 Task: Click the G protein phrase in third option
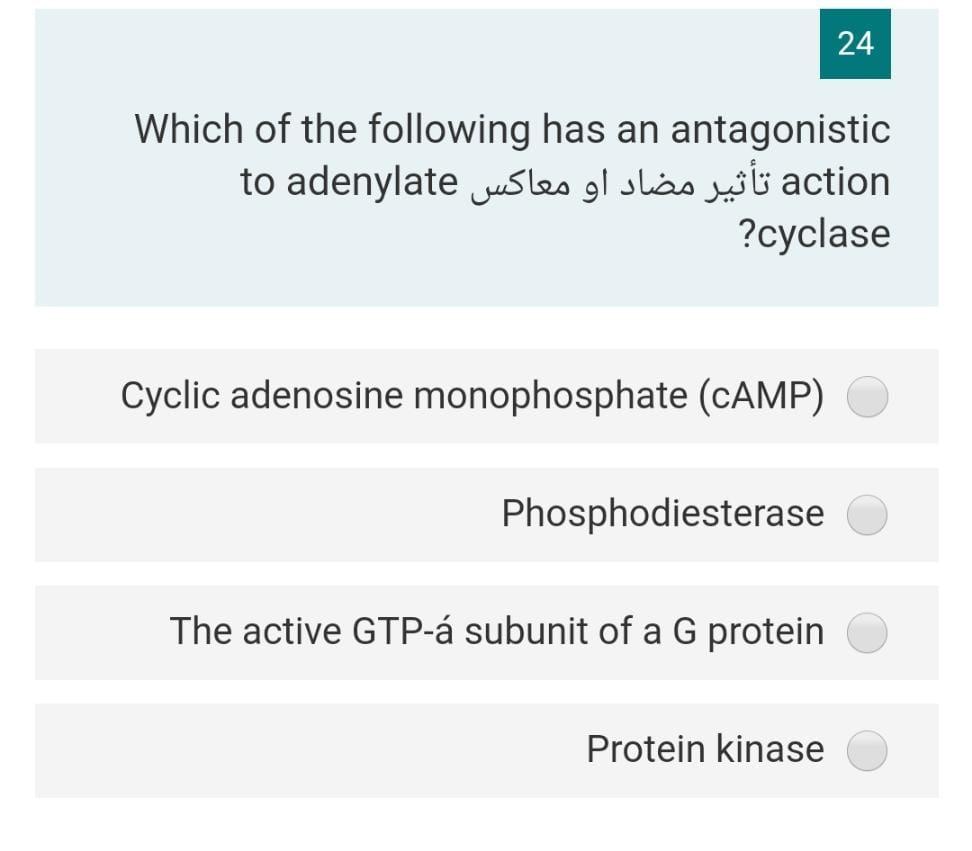(749, 632)
